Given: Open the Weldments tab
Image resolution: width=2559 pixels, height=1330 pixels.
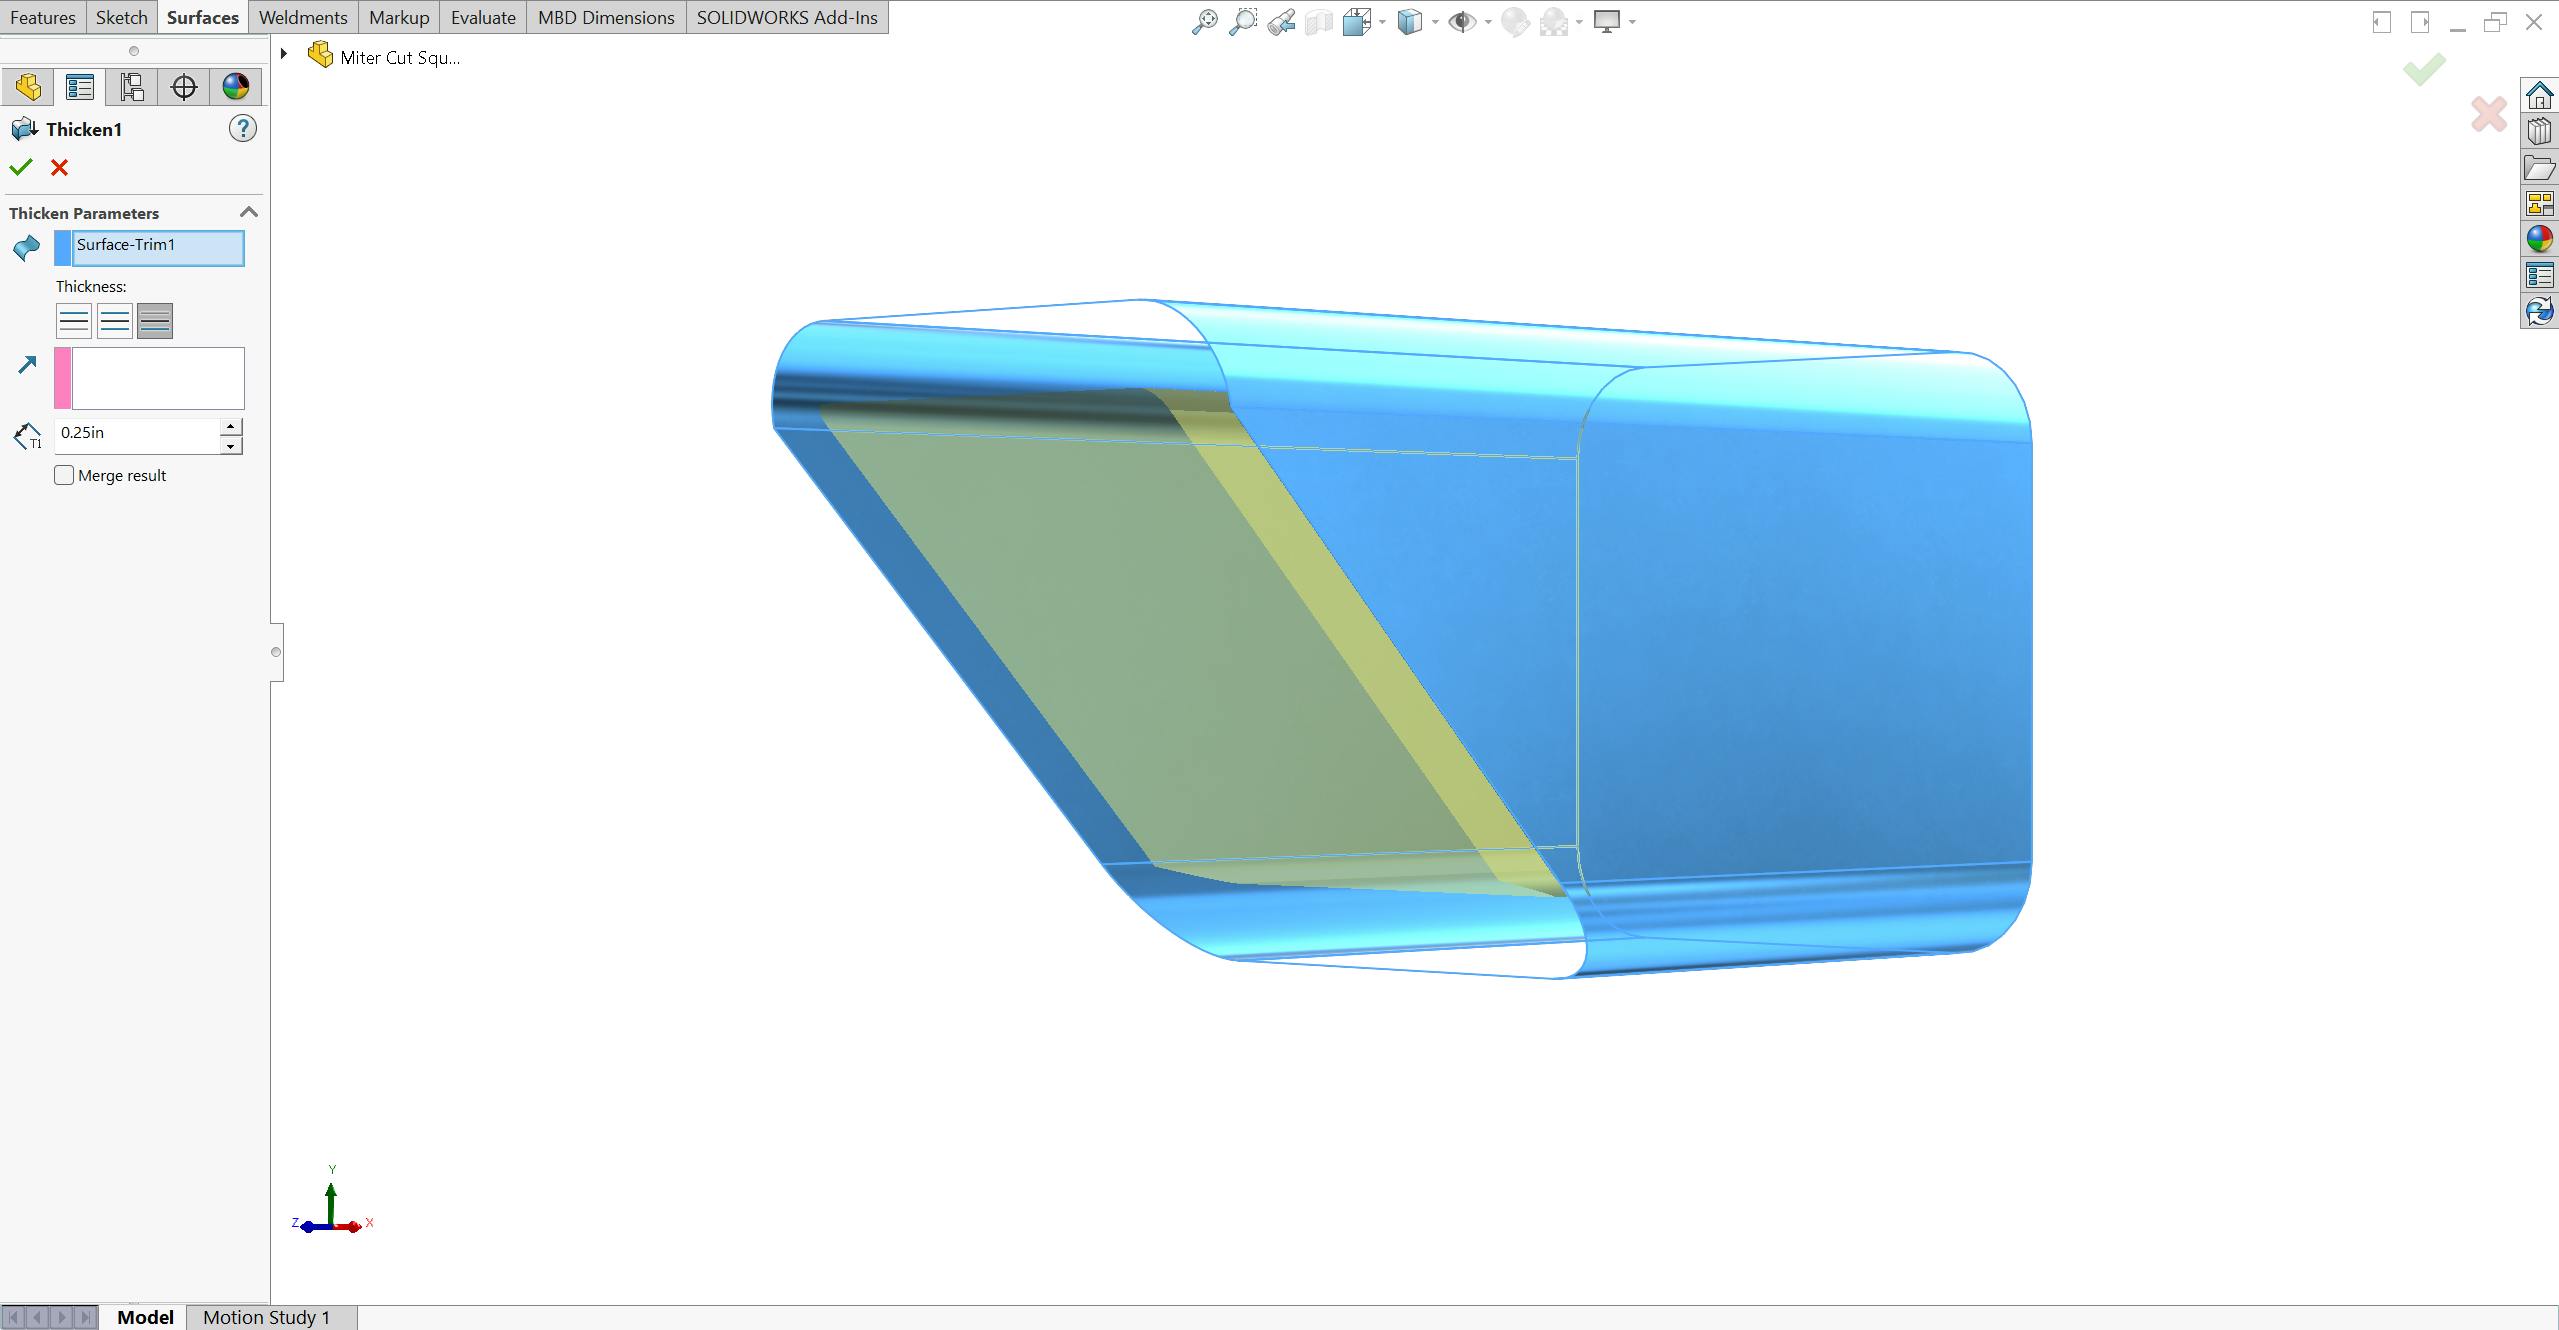Looking at the screenshot, I should tap(302, 17).
